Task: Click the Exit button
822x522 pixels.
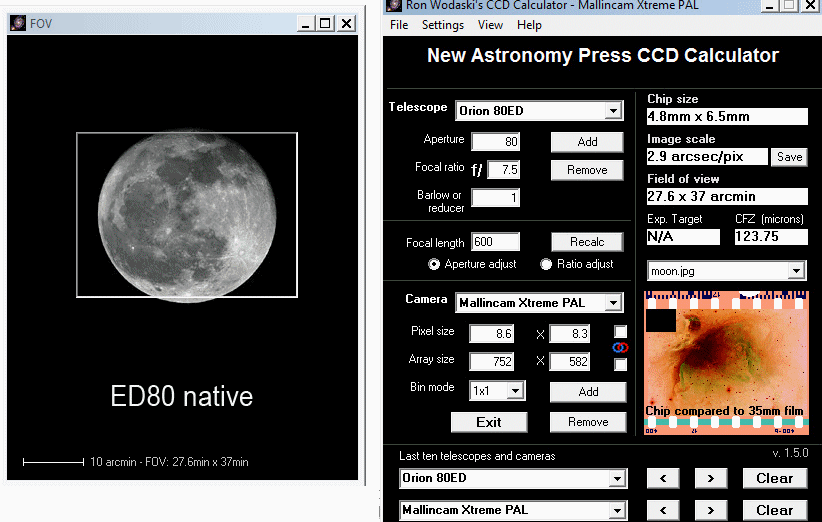Action: point(489,422)
